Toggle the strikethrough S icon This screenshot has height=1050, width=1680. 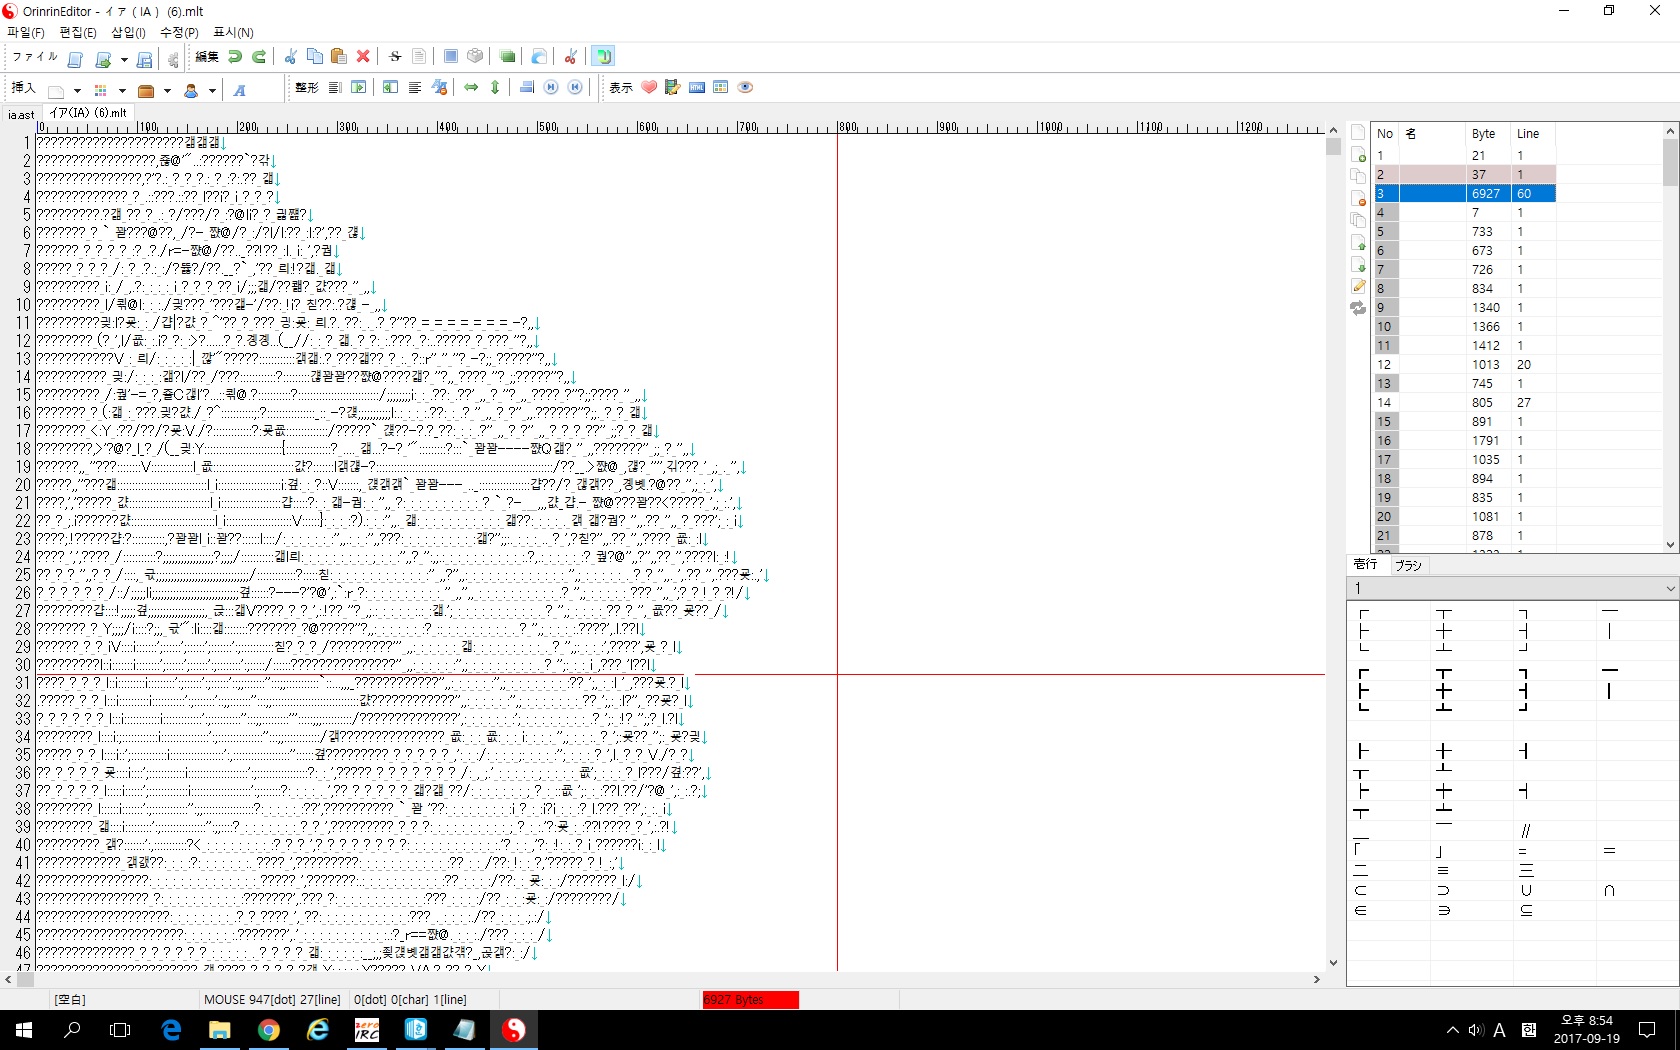coord(395,57)
